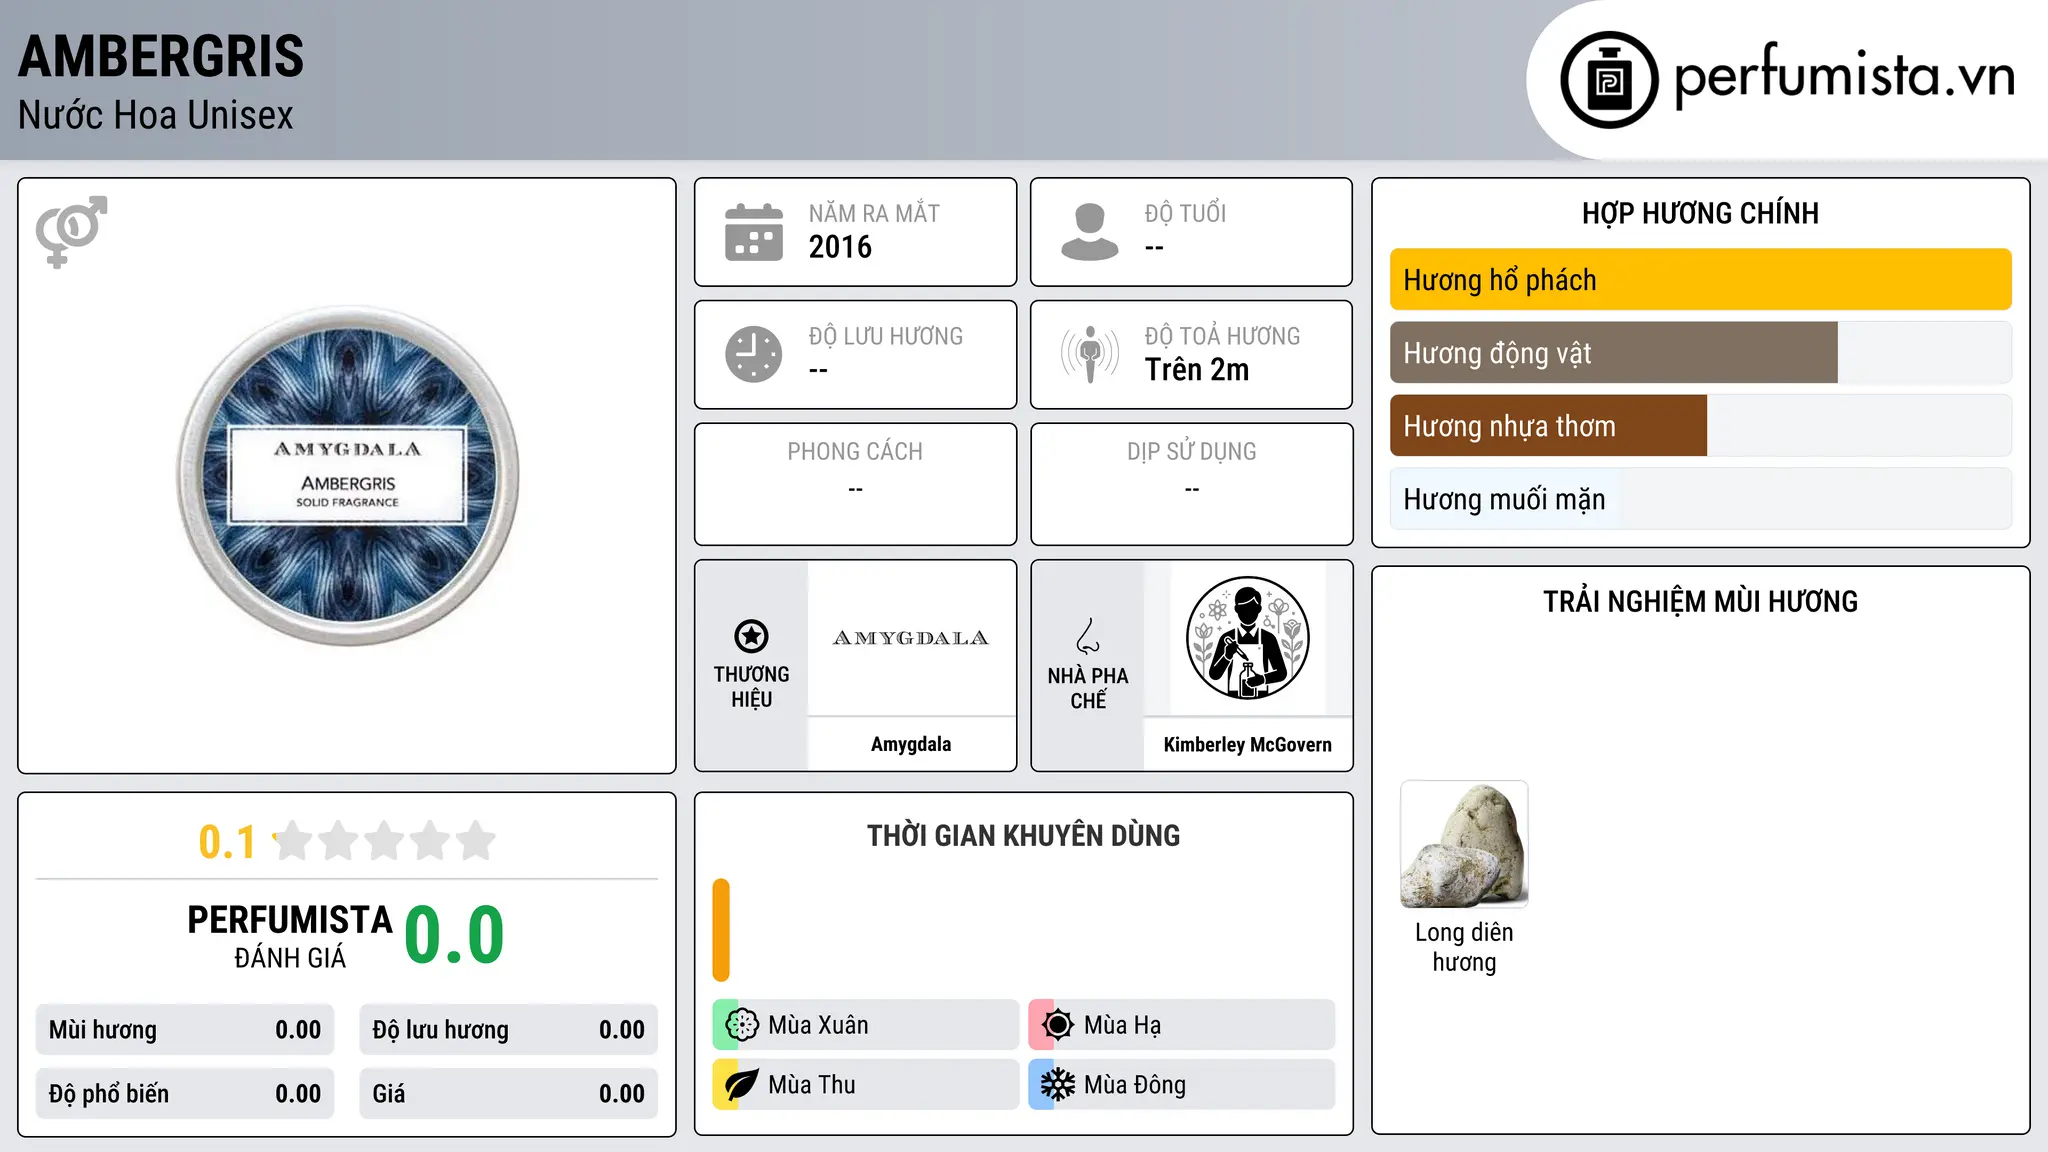Click the 2016 release year value
This screenshot has width=2048, height=1152.
click(840, 247)
